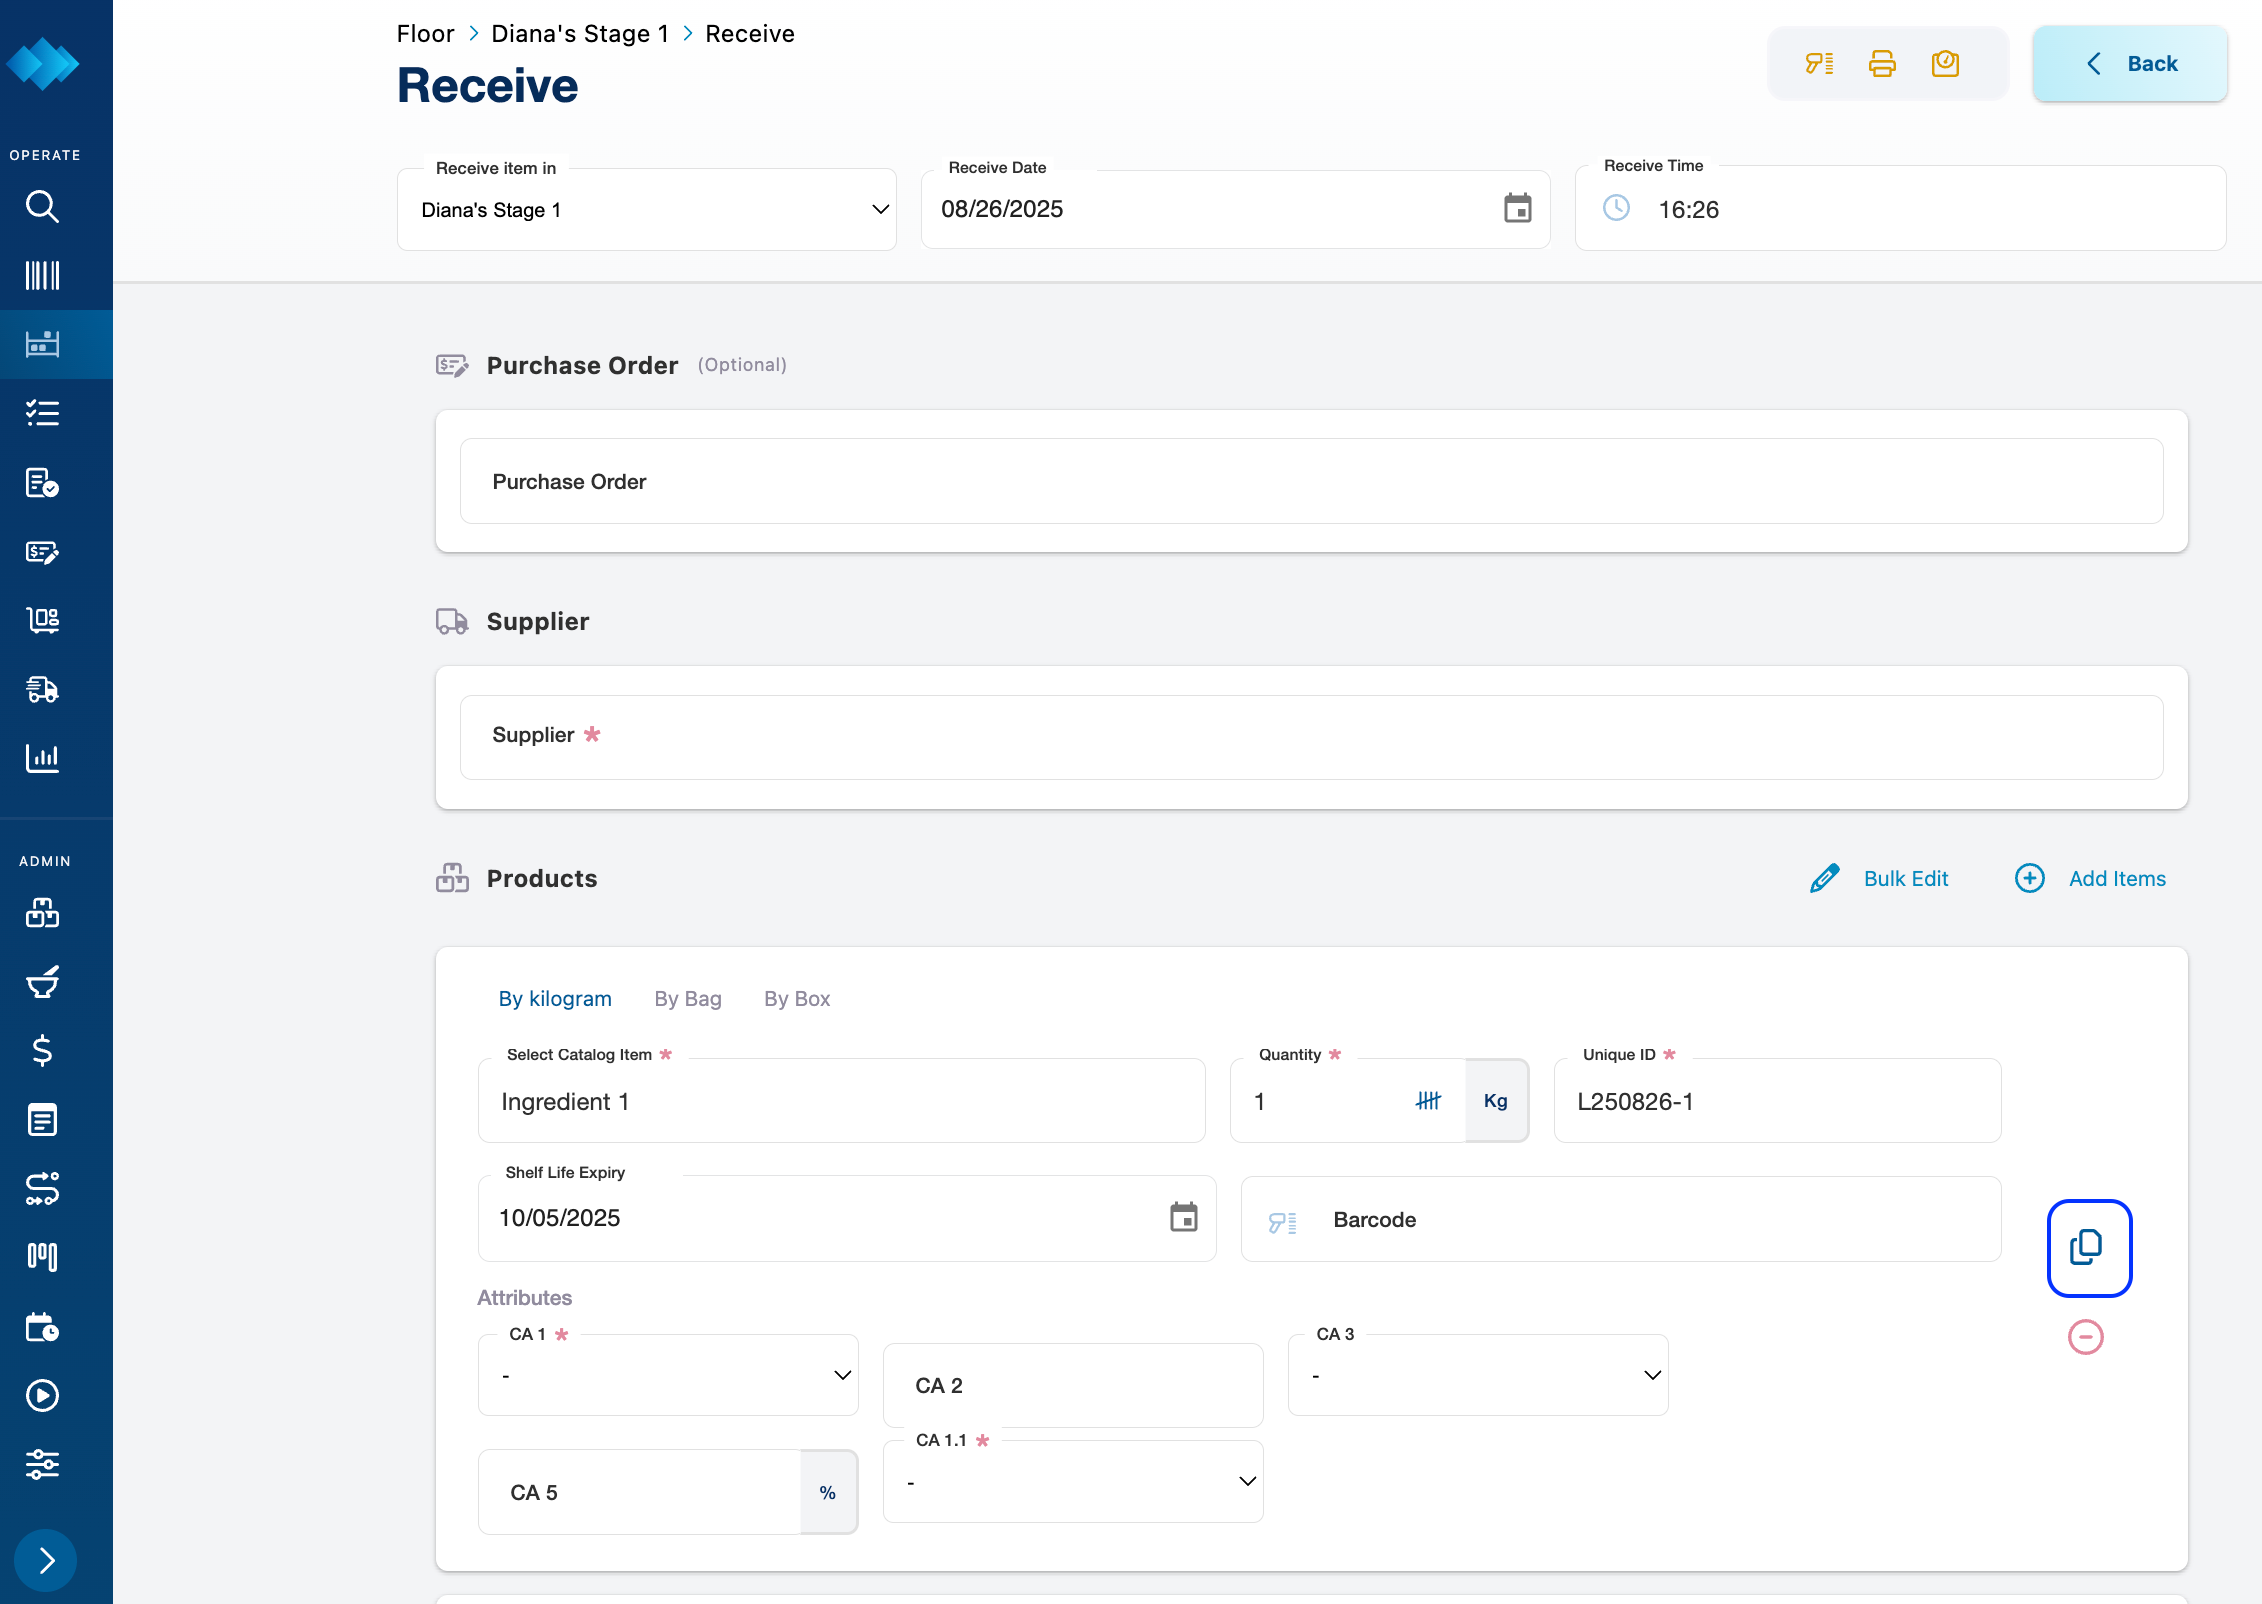Expand the CA 3 attribute dropdown
The height and width of the screenshot is (1604, 2262).
[x=1478, y=1376]
